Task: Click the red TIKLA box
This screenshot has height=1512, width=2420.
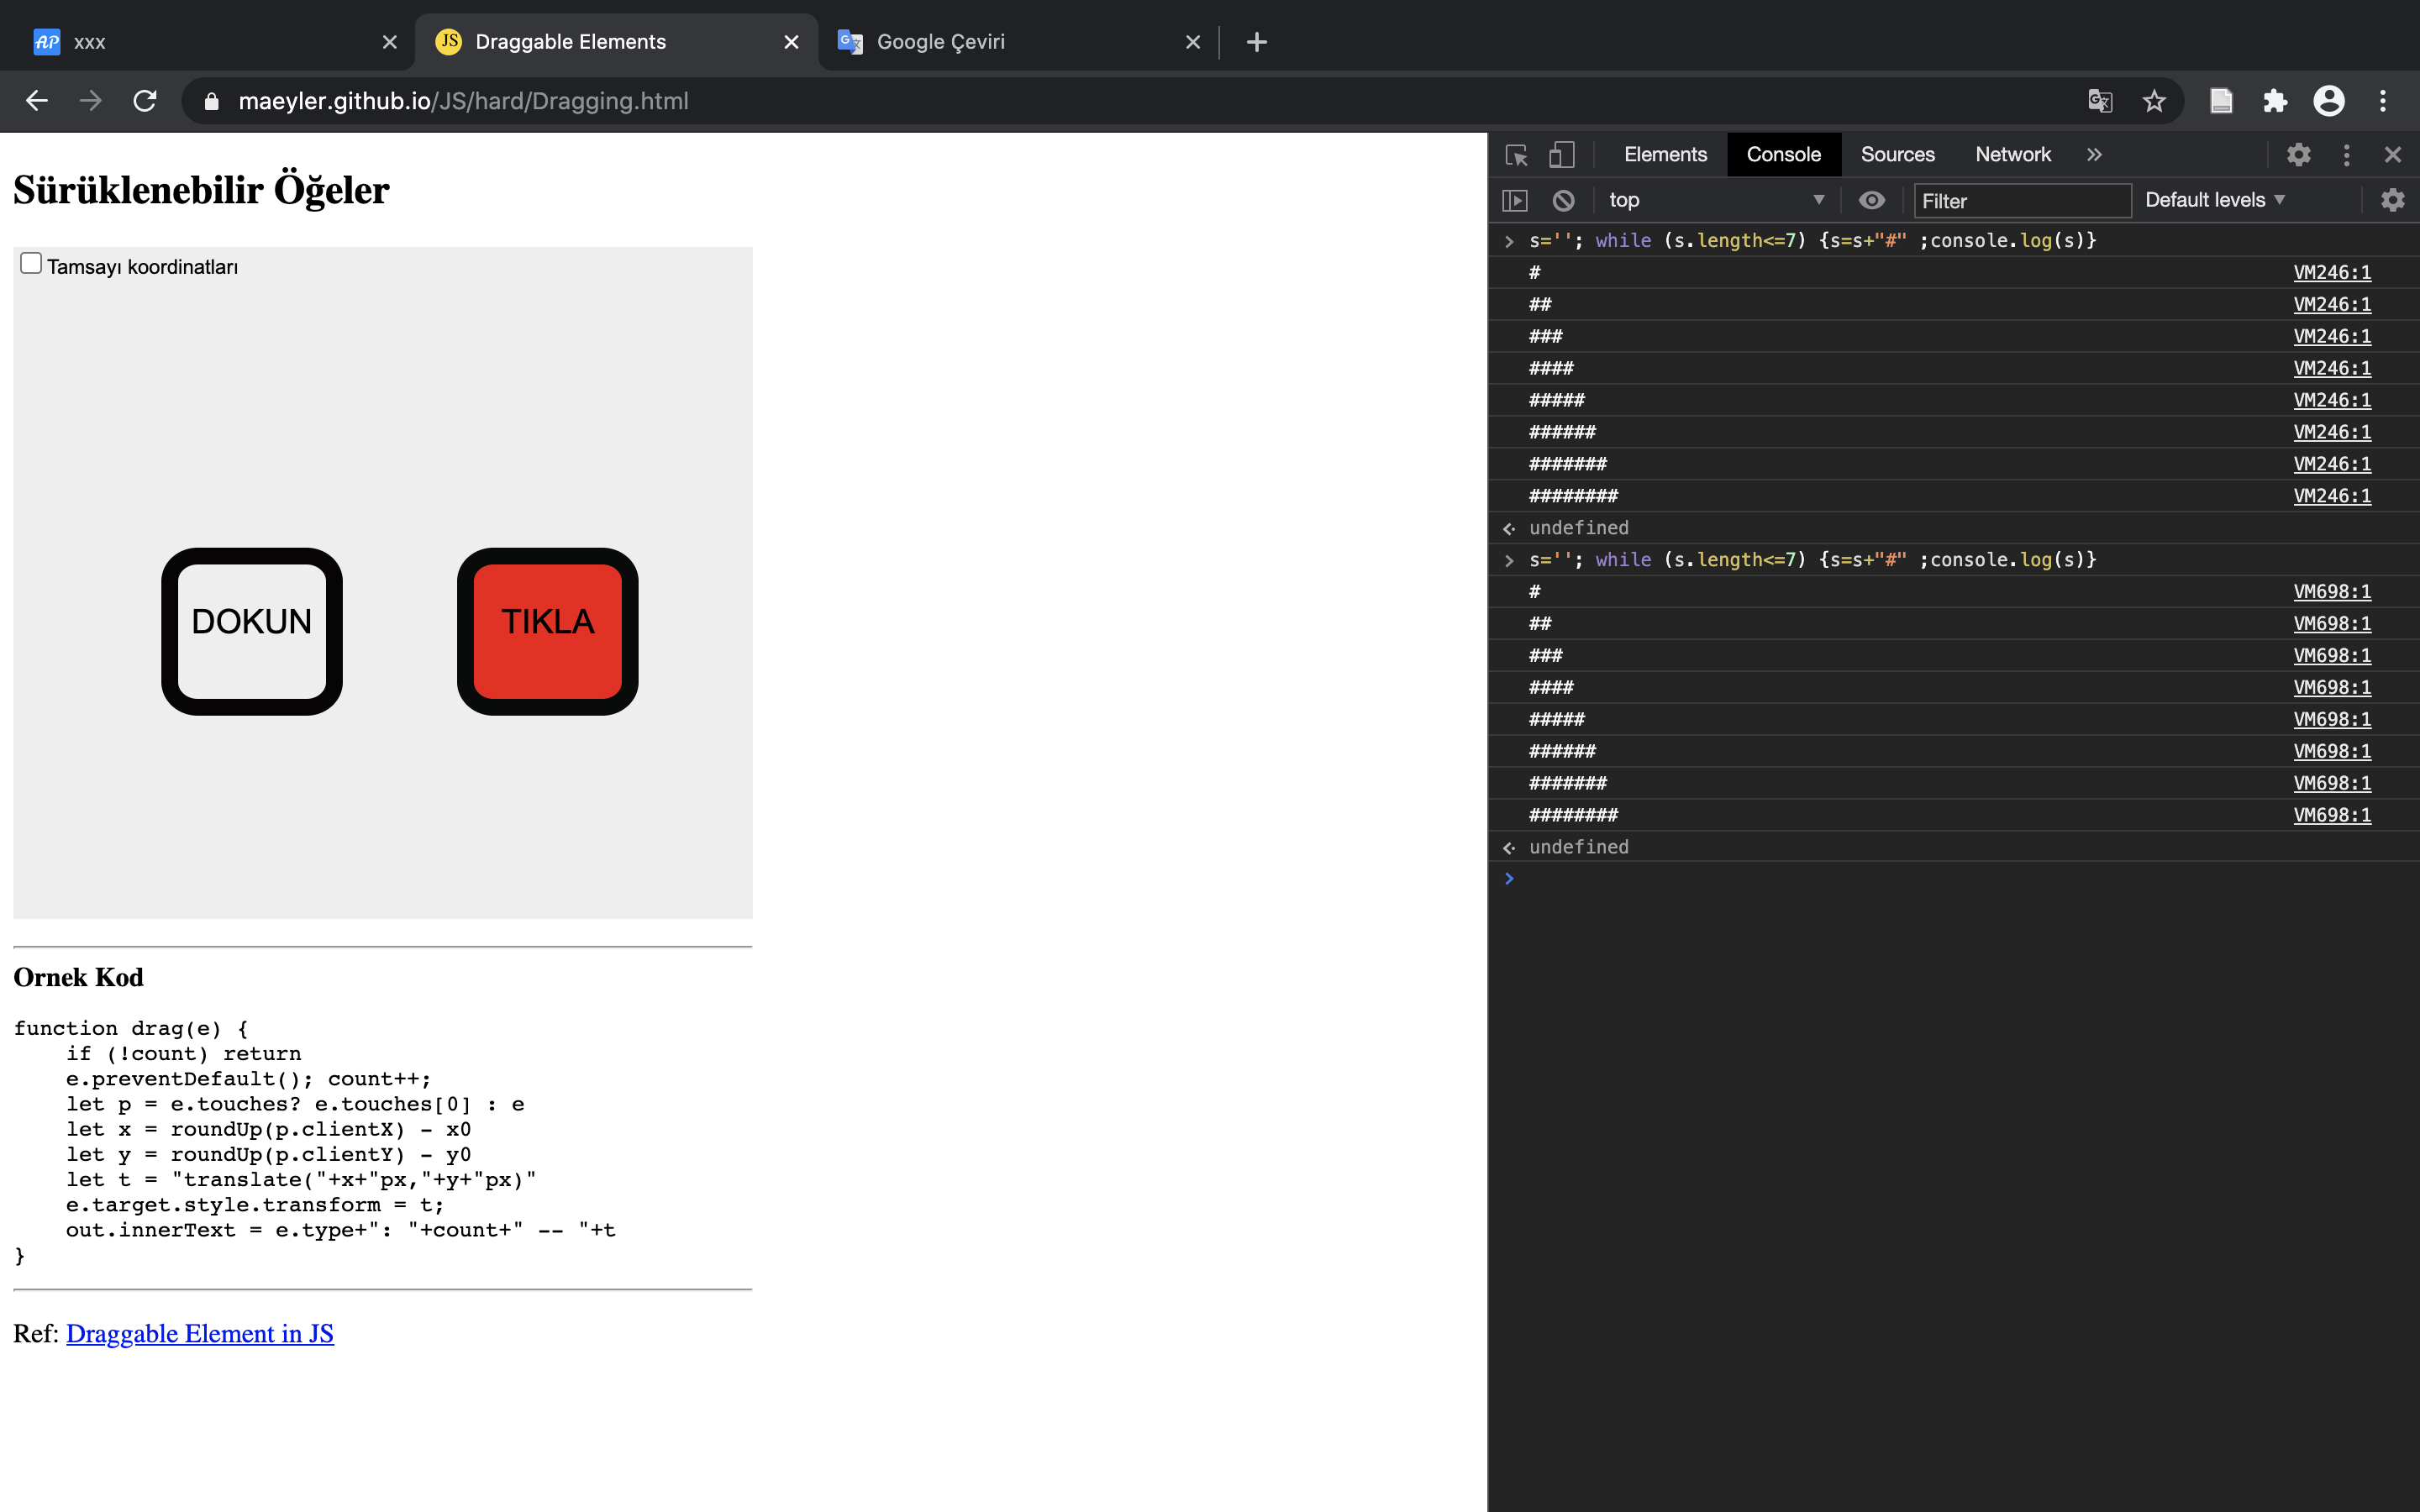Action: pyautogui.click(x=547, y=631)
